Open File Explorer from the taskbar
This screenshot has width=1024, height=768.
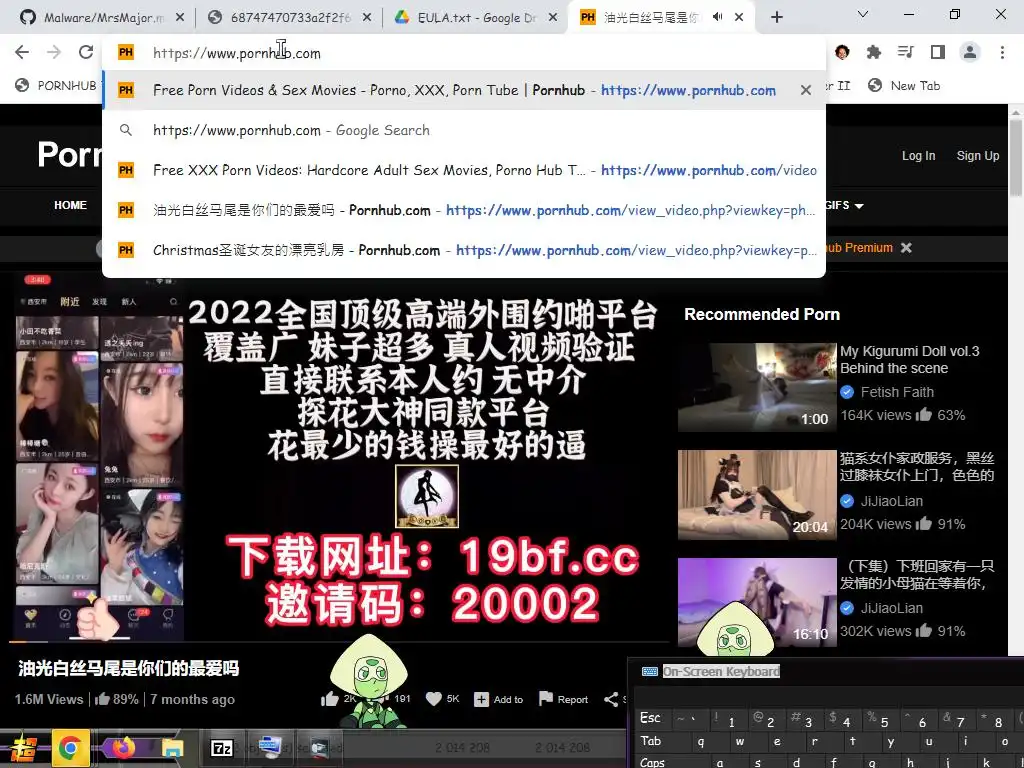(172, 748)
